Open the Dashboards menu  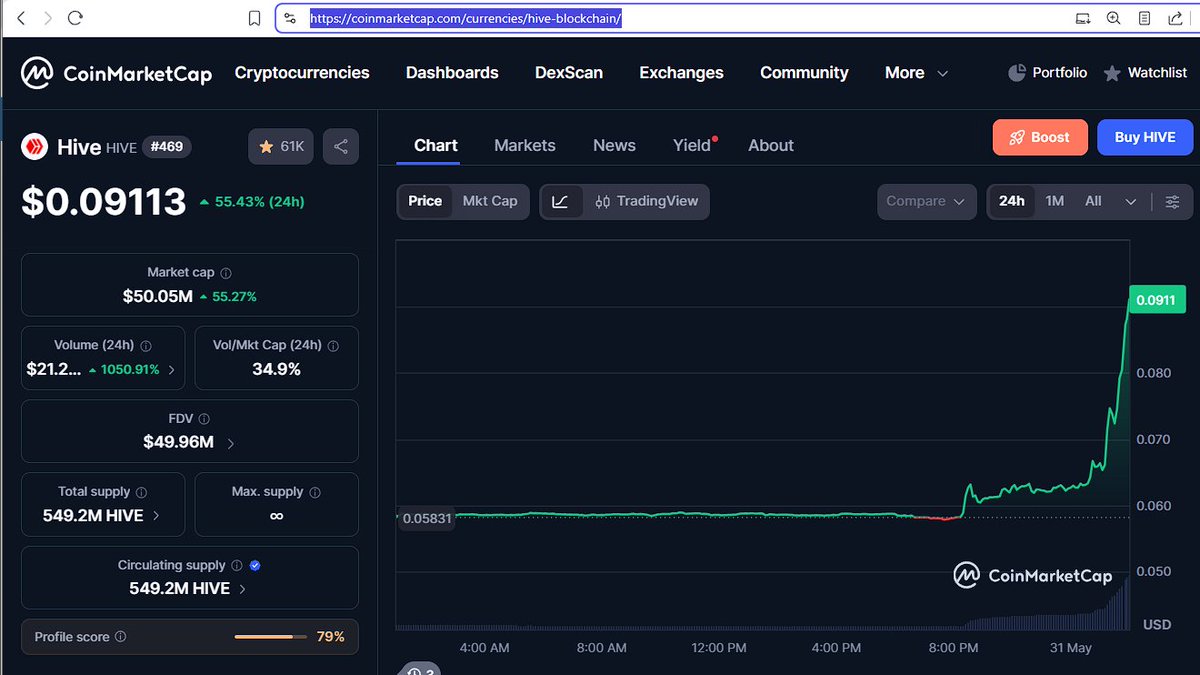(x=452, y=72)
